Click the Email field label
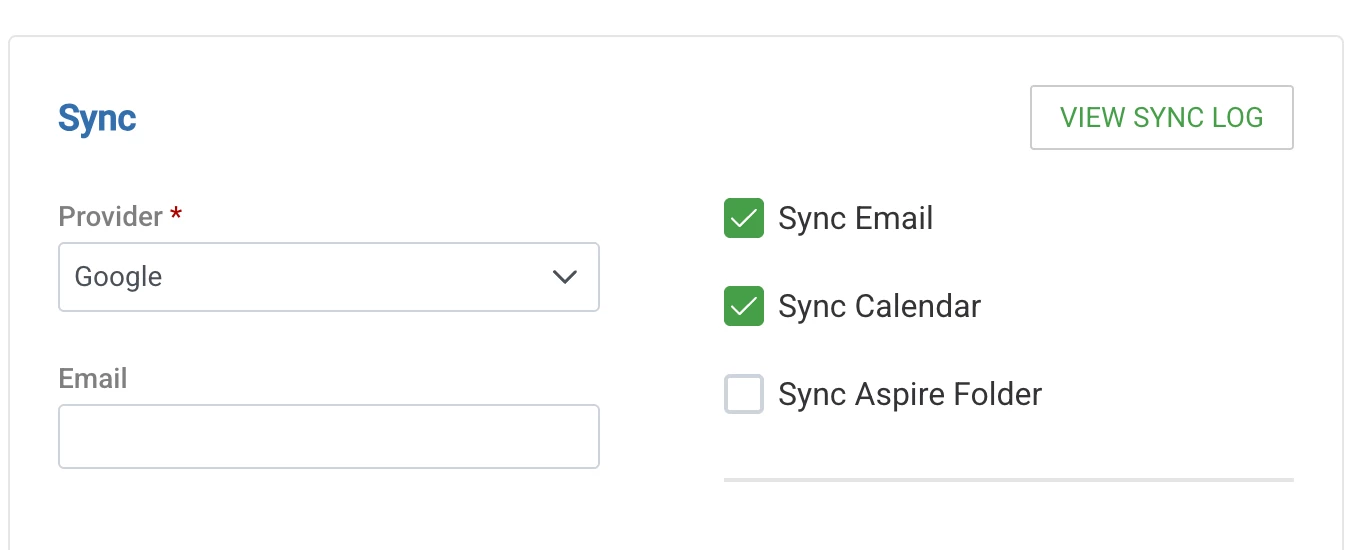 93,379
